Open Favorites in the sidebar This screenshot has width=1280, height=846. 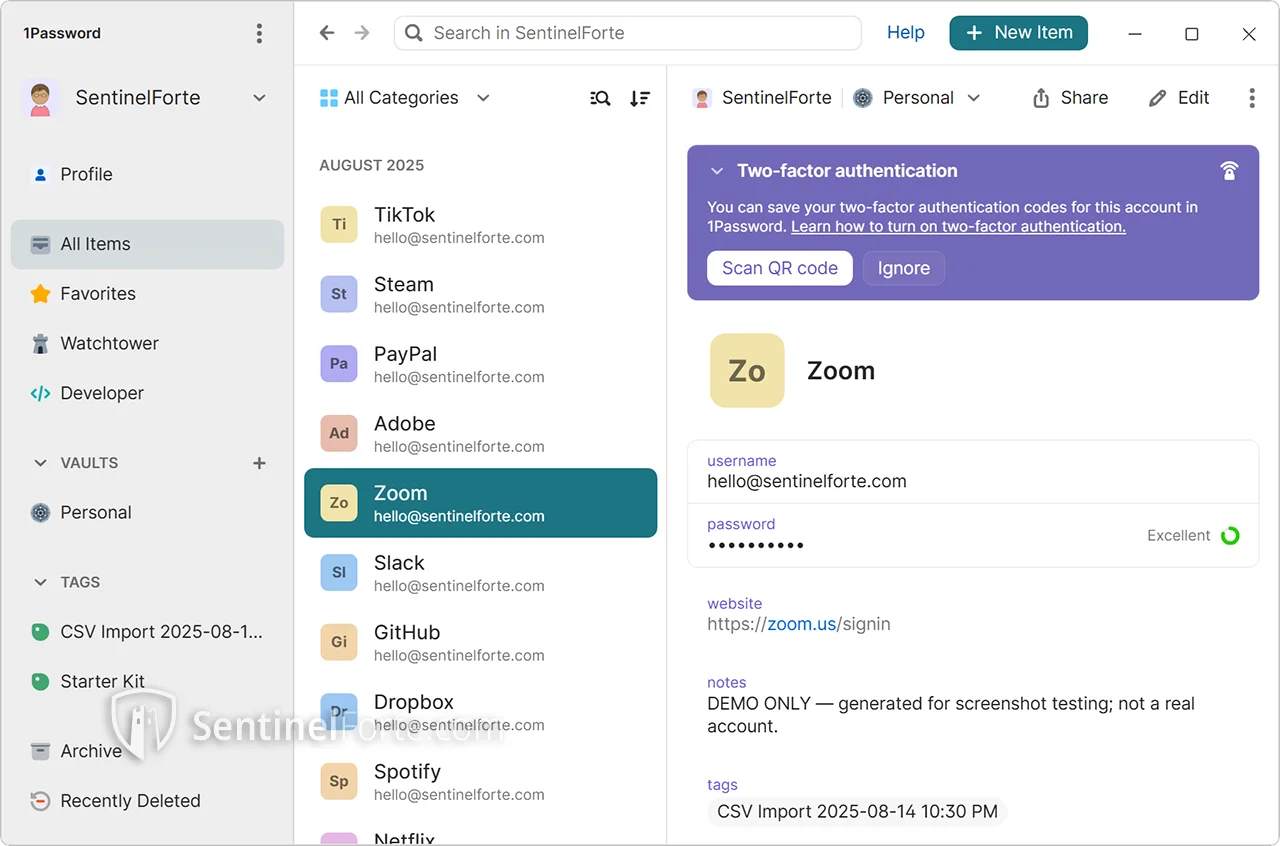[x=147, y=294]
